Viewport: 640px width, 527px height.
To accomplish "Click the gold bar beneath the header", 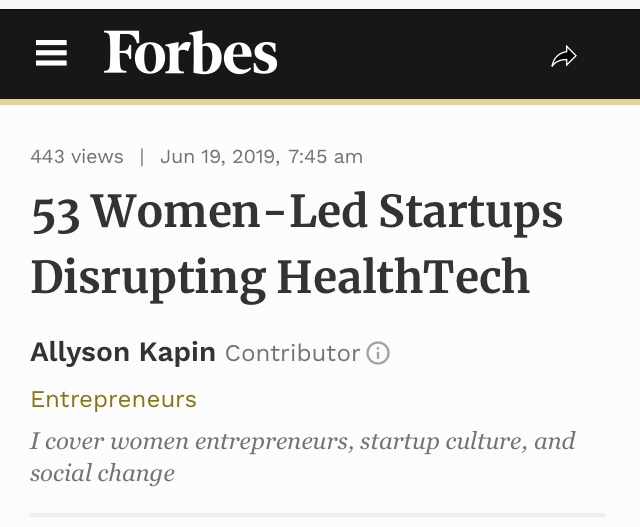I will (320, 101).
